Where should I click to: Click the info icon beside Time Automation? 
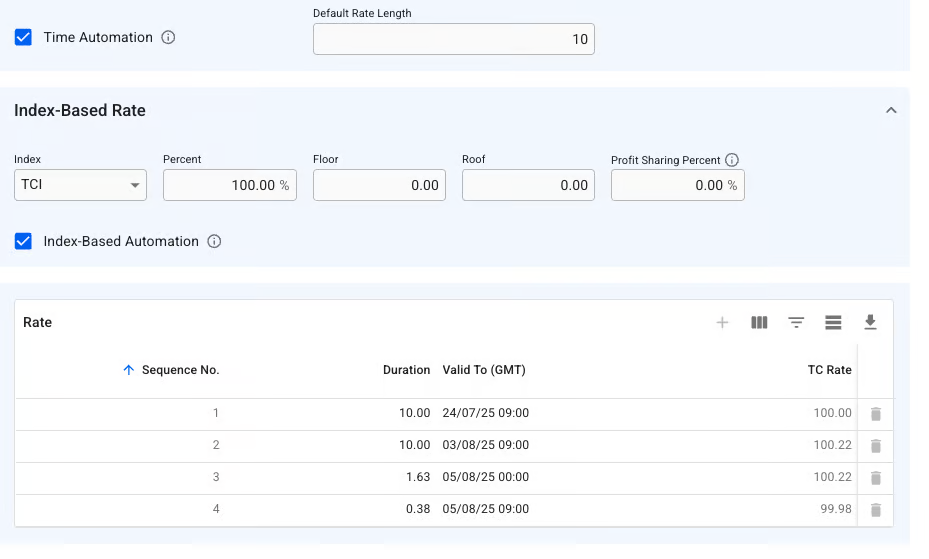point(168,38)
